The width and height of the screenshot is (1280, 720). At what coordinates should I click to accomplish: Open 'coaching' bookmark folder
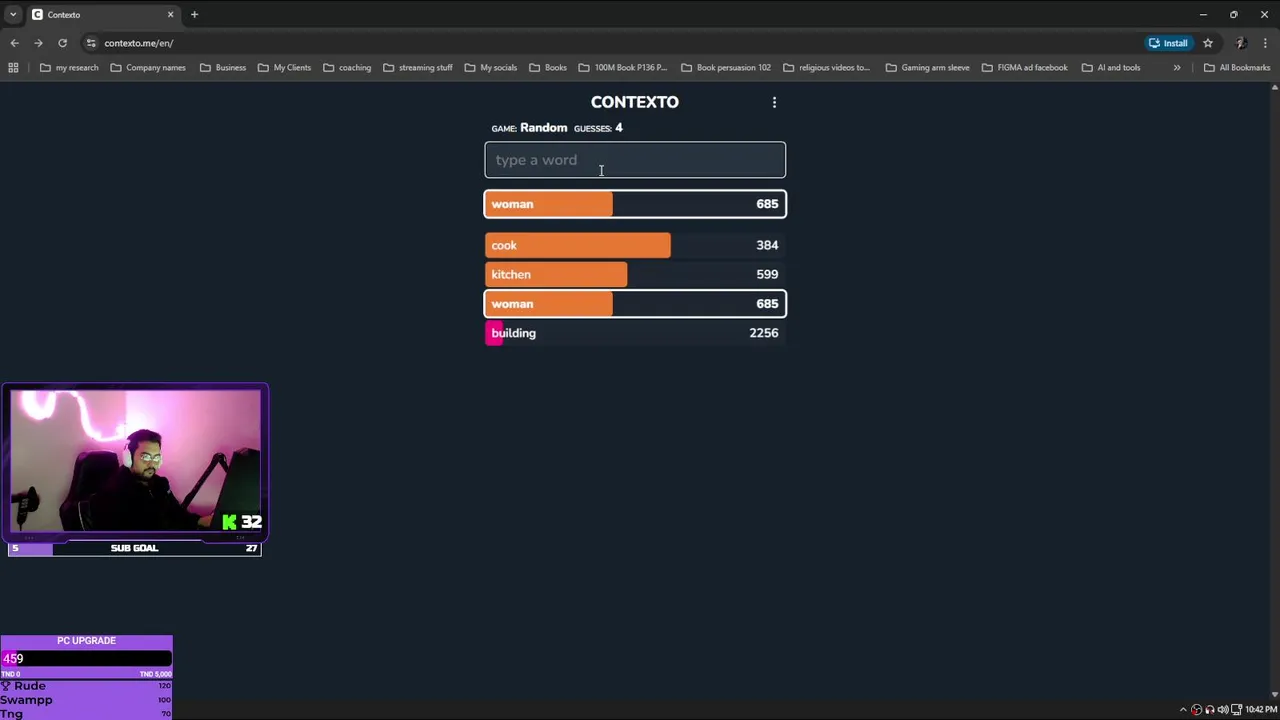(x=347, y=68)
